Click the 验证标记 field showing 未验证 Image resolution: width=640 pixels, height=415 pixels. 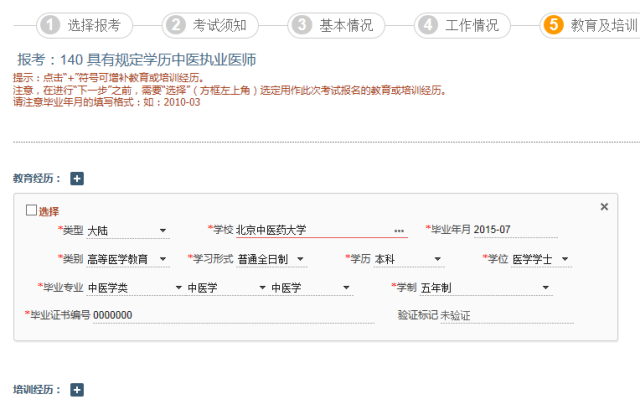pyautogui.click(x=507, y=315)
